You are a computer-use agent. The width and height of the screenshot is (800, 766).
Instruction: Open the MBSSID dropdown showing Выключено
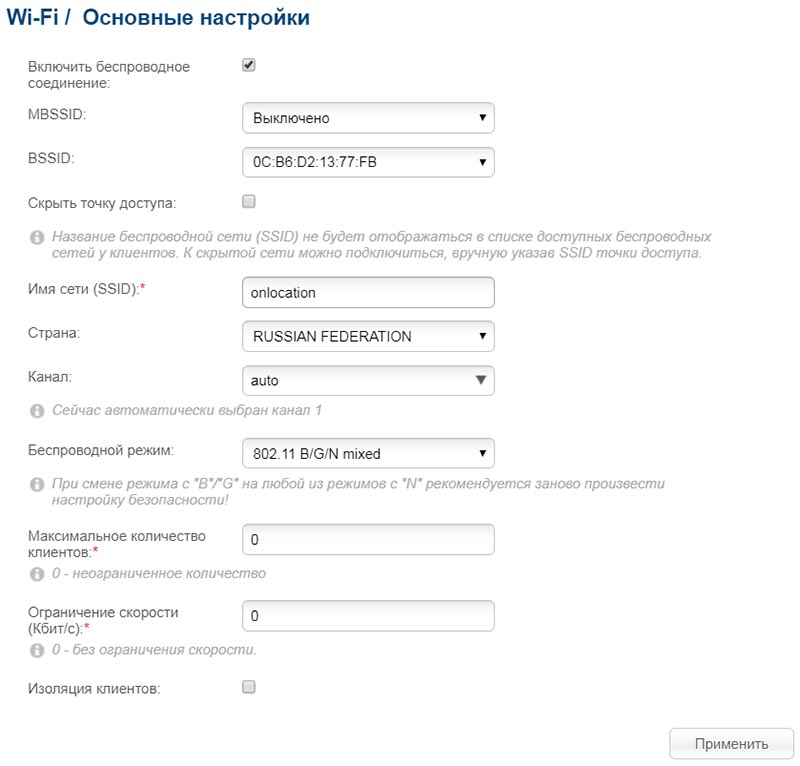click(x=368, y=118)
